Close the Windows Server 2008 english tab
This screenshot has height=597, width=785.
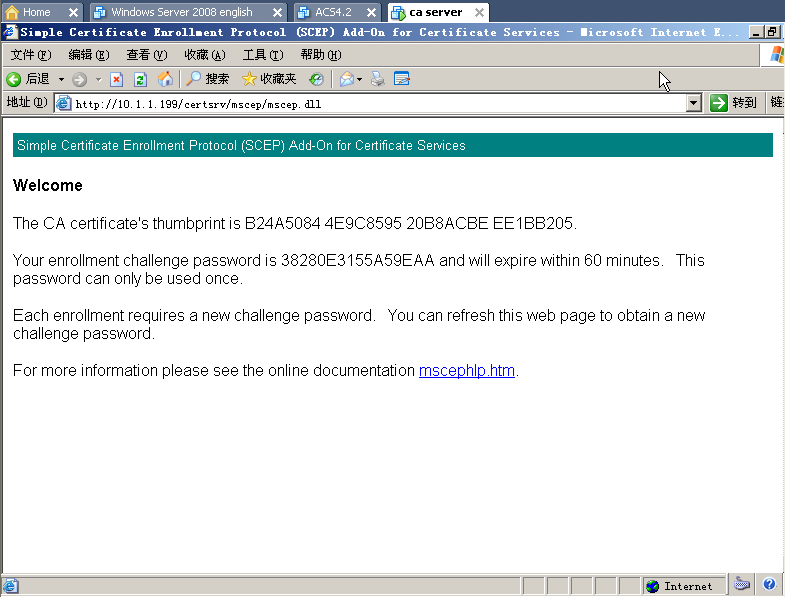pos(277,13)
